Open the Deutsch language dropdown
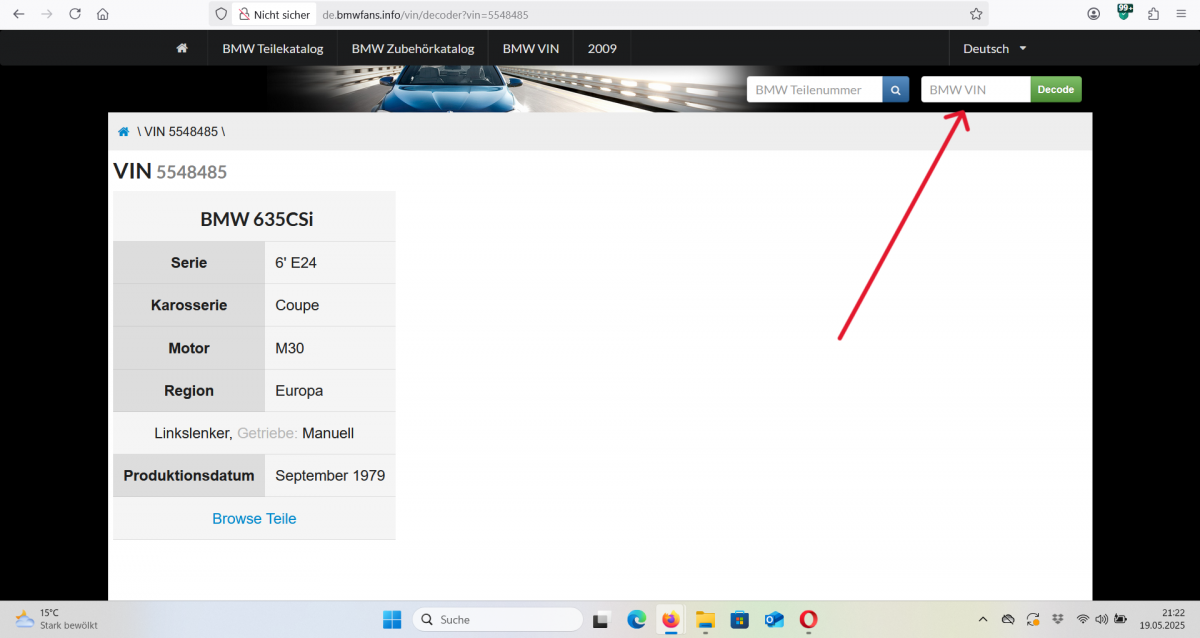This screenshot has height=638, width=1200. point(994,48)
